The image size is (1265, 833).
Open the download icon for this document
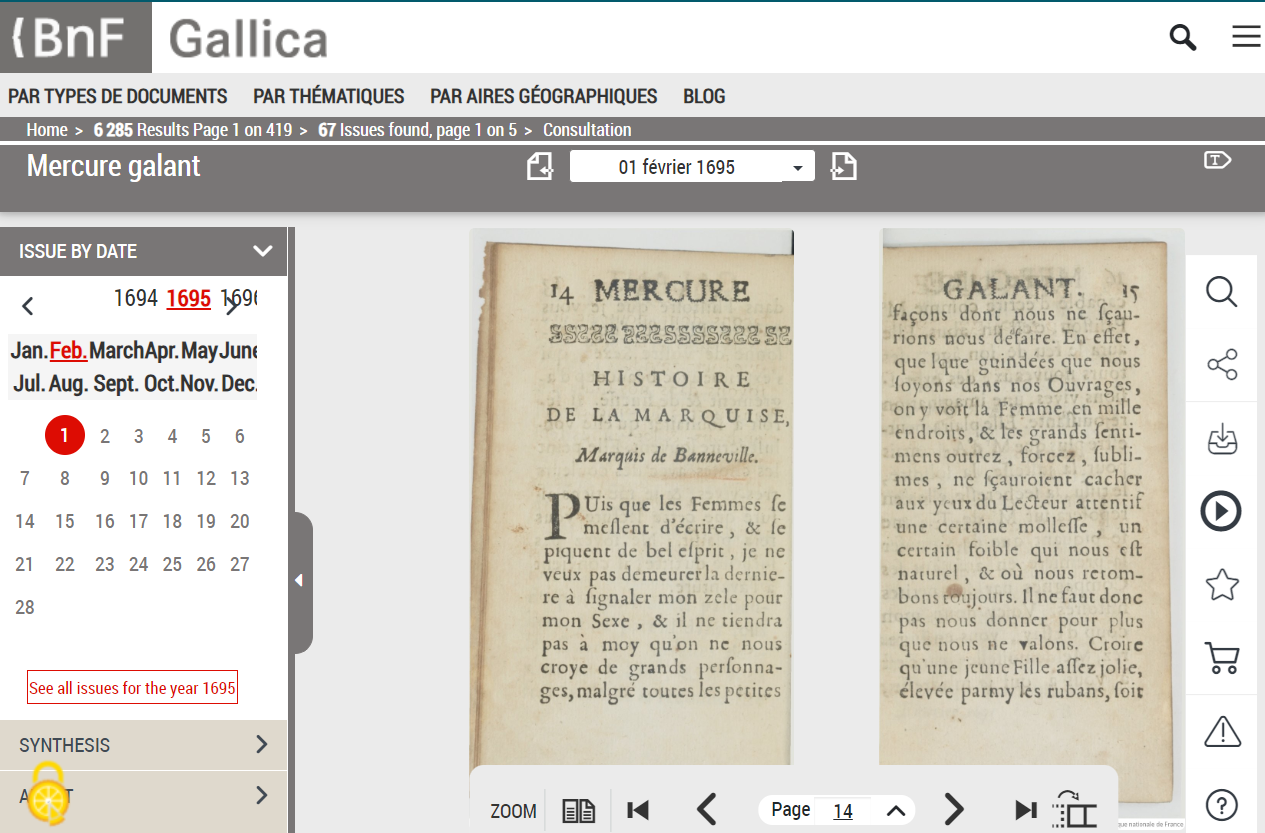(x=1221, y=438)
